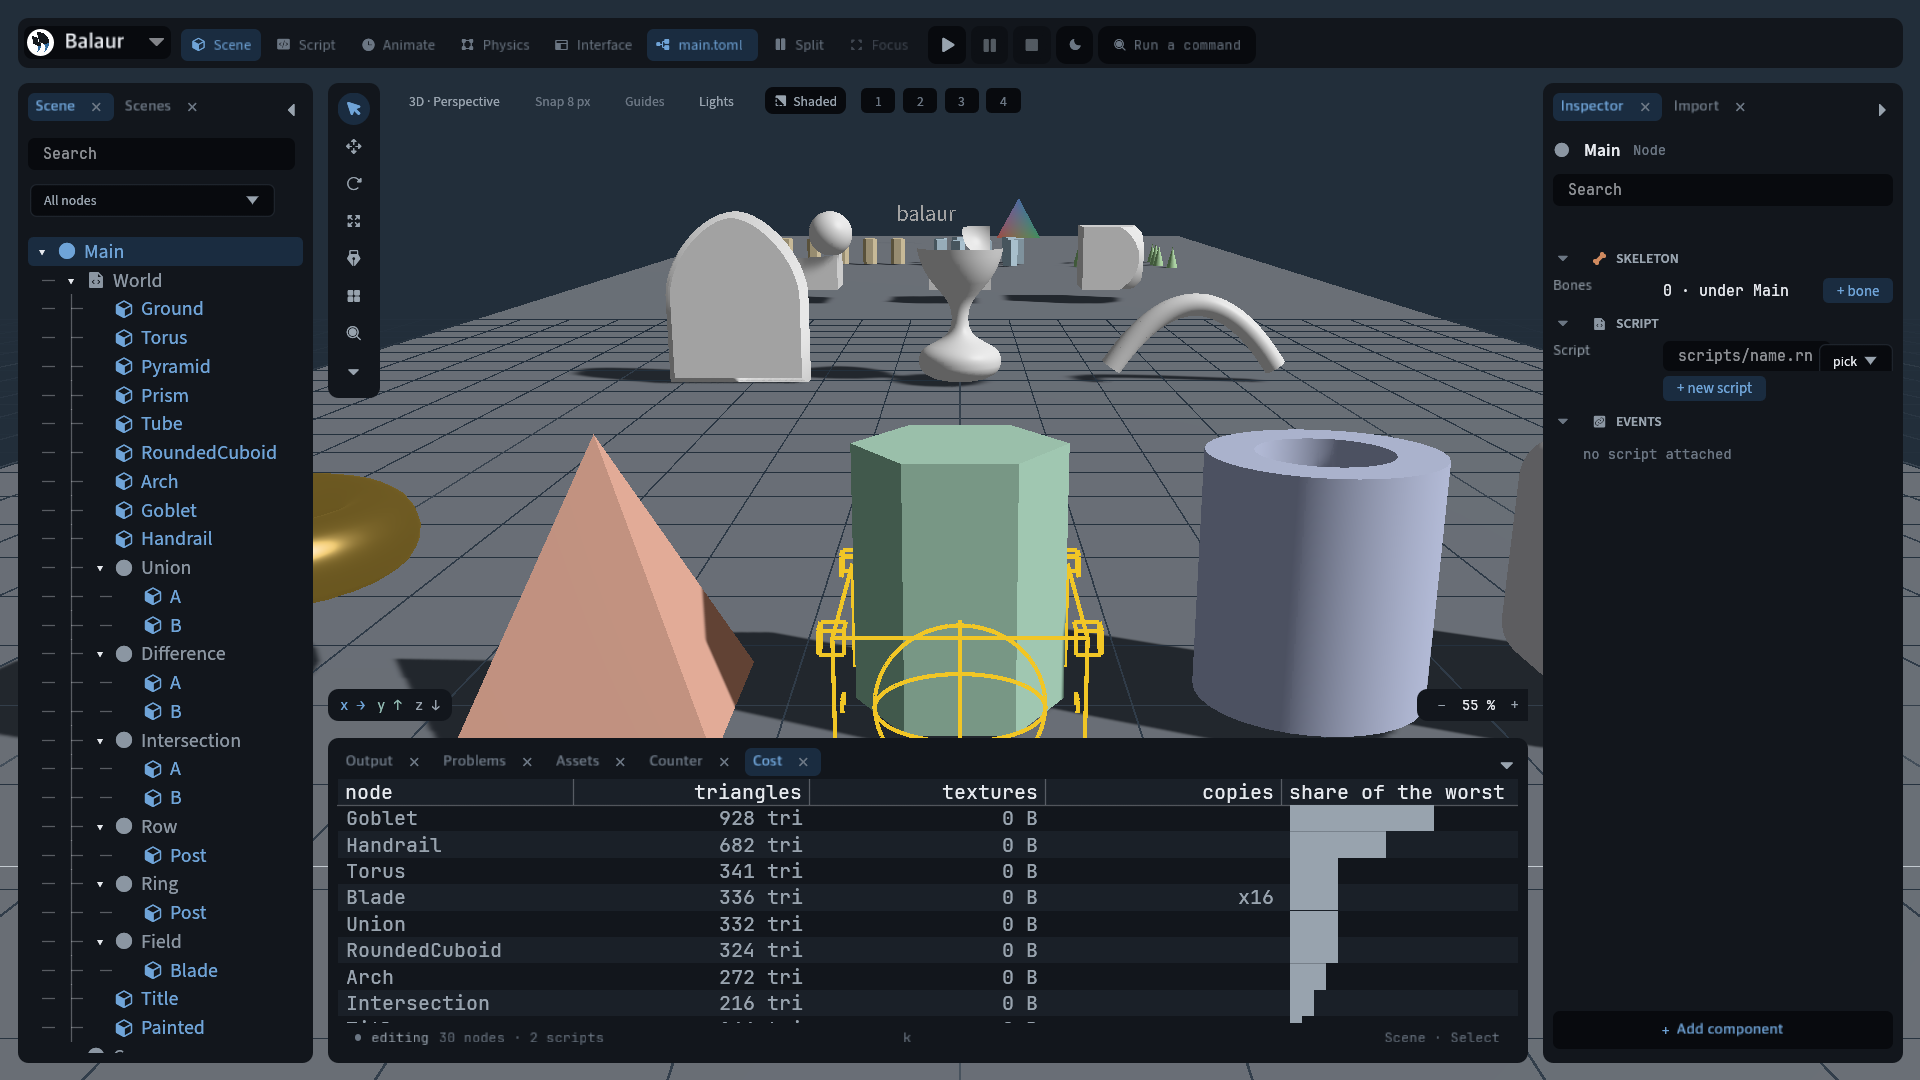1920x1080 pixels.
Task: Collapse the Difference node in tree
Action: pyautogui.click(x=100, y=654)
